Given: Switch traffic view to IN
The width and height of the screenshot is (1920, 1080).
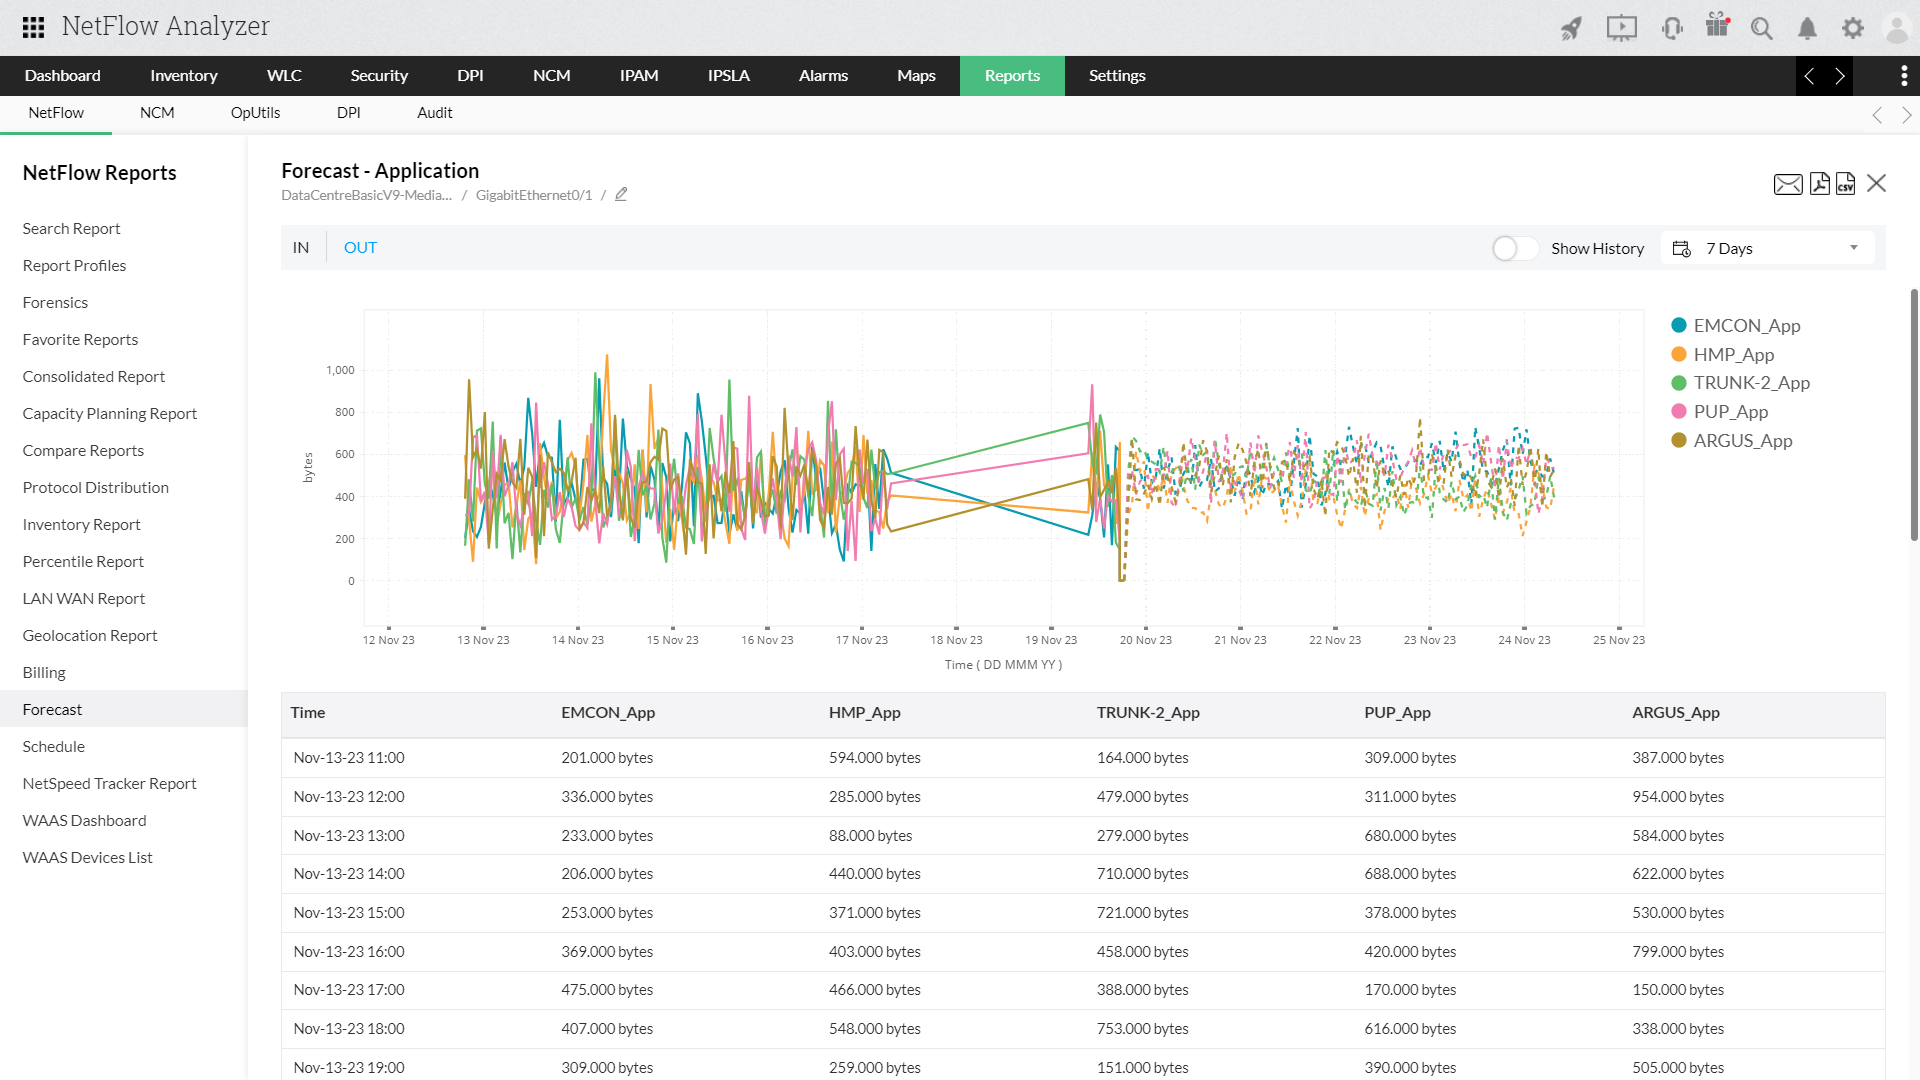Looking at the screenshot, I should pyautogui.click(x=300, y=247).
